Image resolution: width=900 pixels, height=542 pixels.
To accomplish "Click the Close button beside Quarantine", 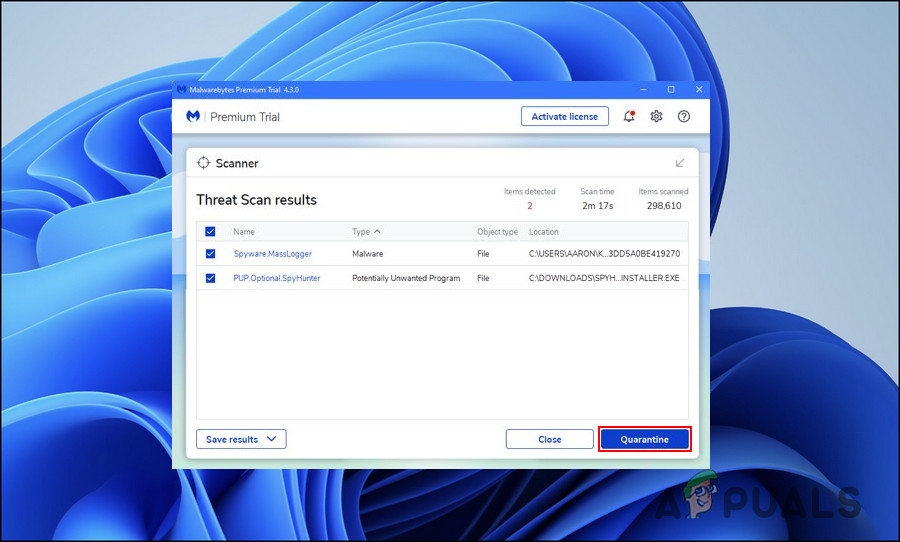I will (549, 439).
